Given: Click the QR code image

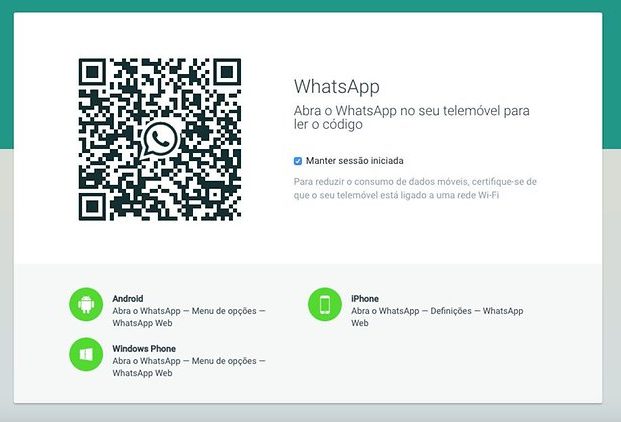Looking at the screenshot, I should pos(160,139).
